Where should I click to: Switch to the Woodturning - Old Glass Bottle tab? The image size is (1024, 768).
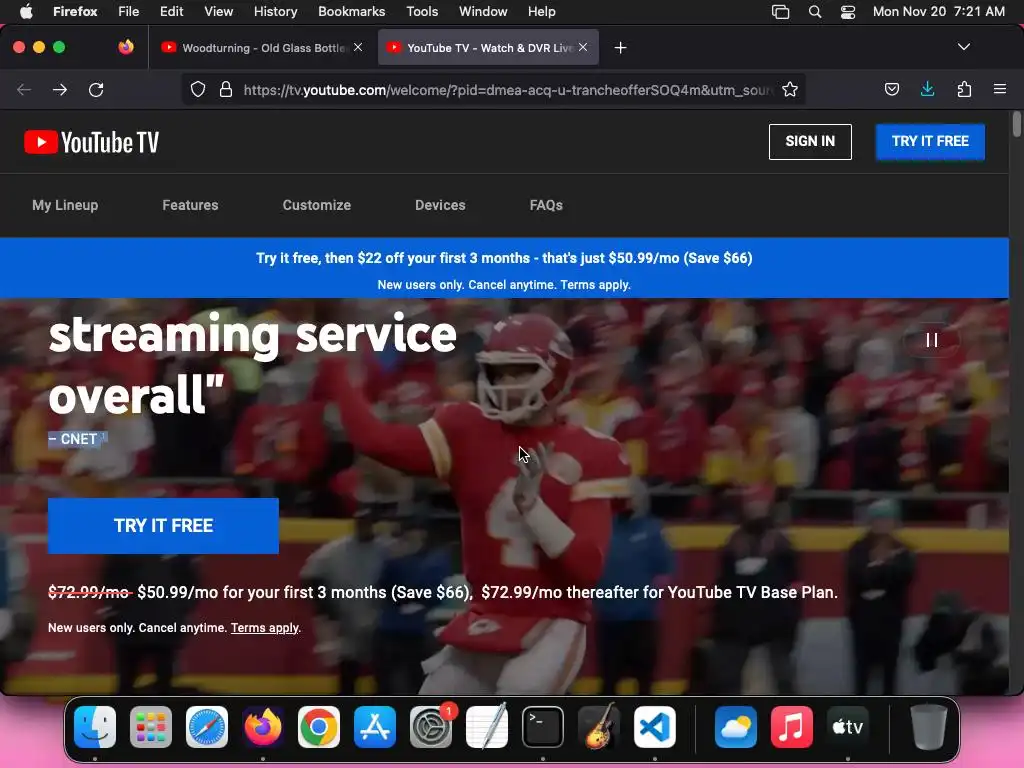point(263,48)
